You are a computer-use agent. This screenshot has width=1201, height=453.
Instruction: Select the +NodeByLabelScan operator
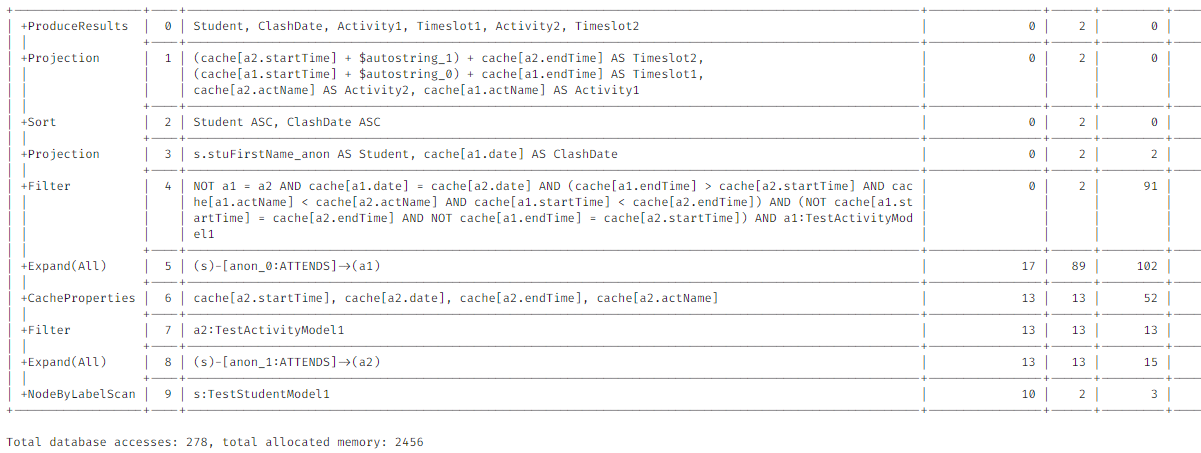point(78,394)
